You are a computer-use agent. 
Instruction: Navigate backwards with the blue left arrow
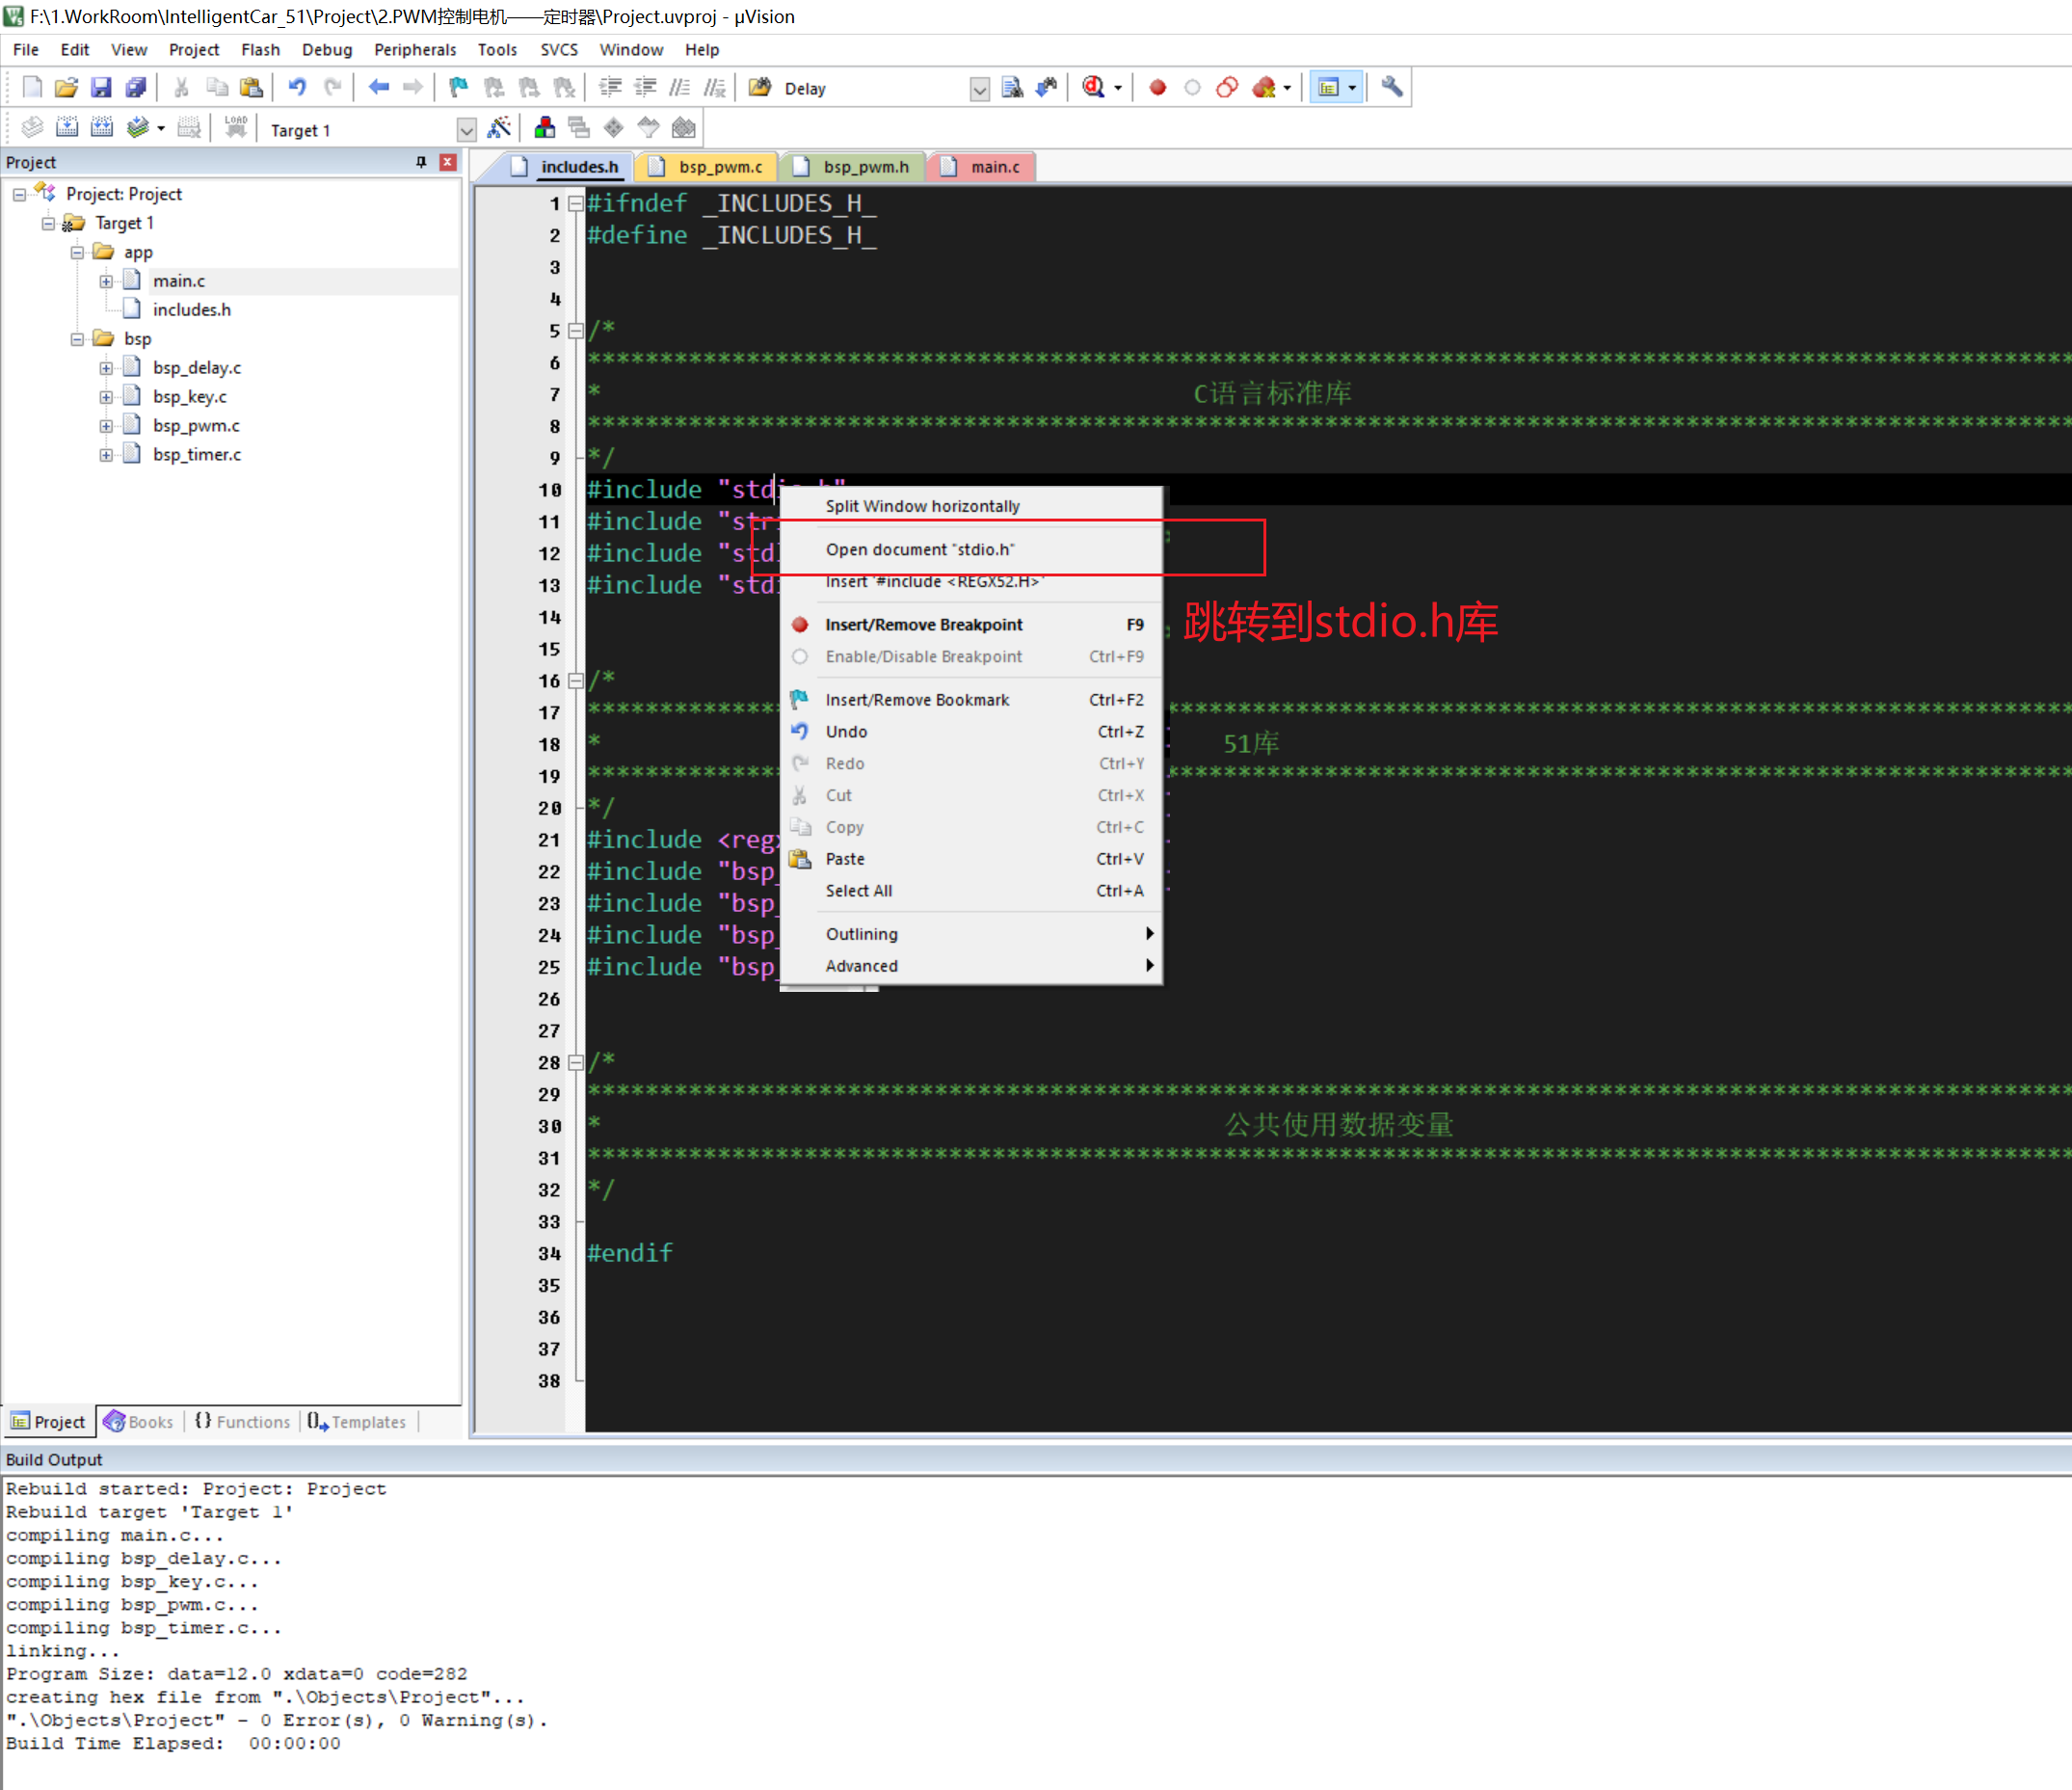pos(378,88)
